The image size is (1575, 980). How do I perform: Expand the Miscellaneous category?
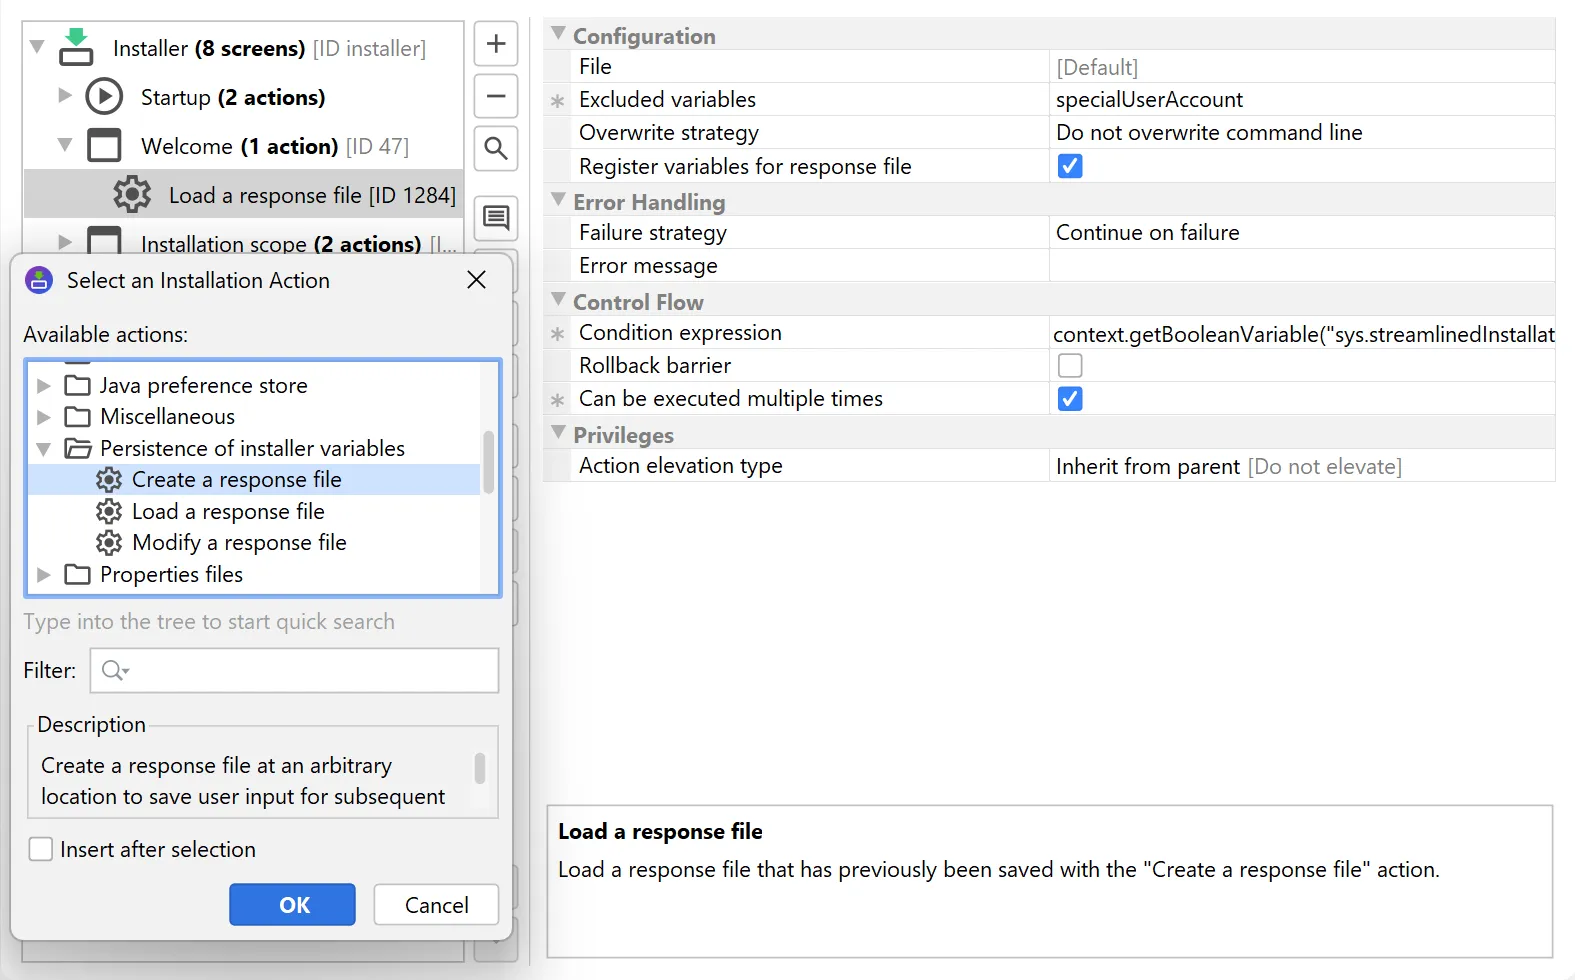43,416
